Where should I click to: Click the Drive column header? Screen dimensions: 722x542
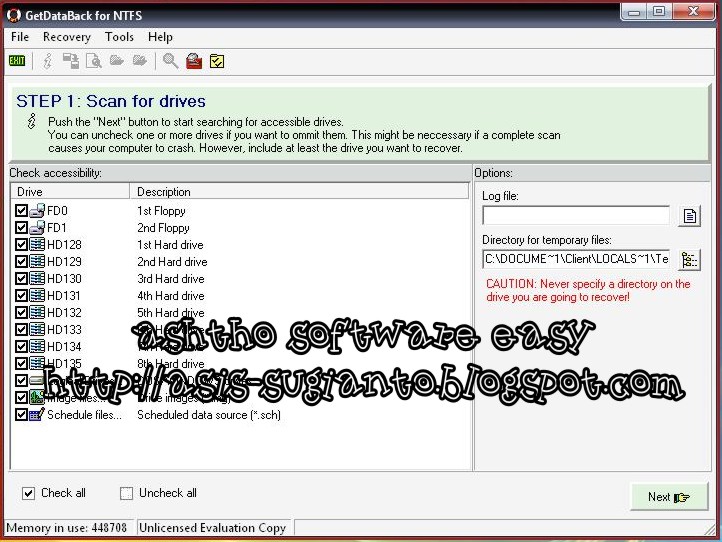click(70, 192)
